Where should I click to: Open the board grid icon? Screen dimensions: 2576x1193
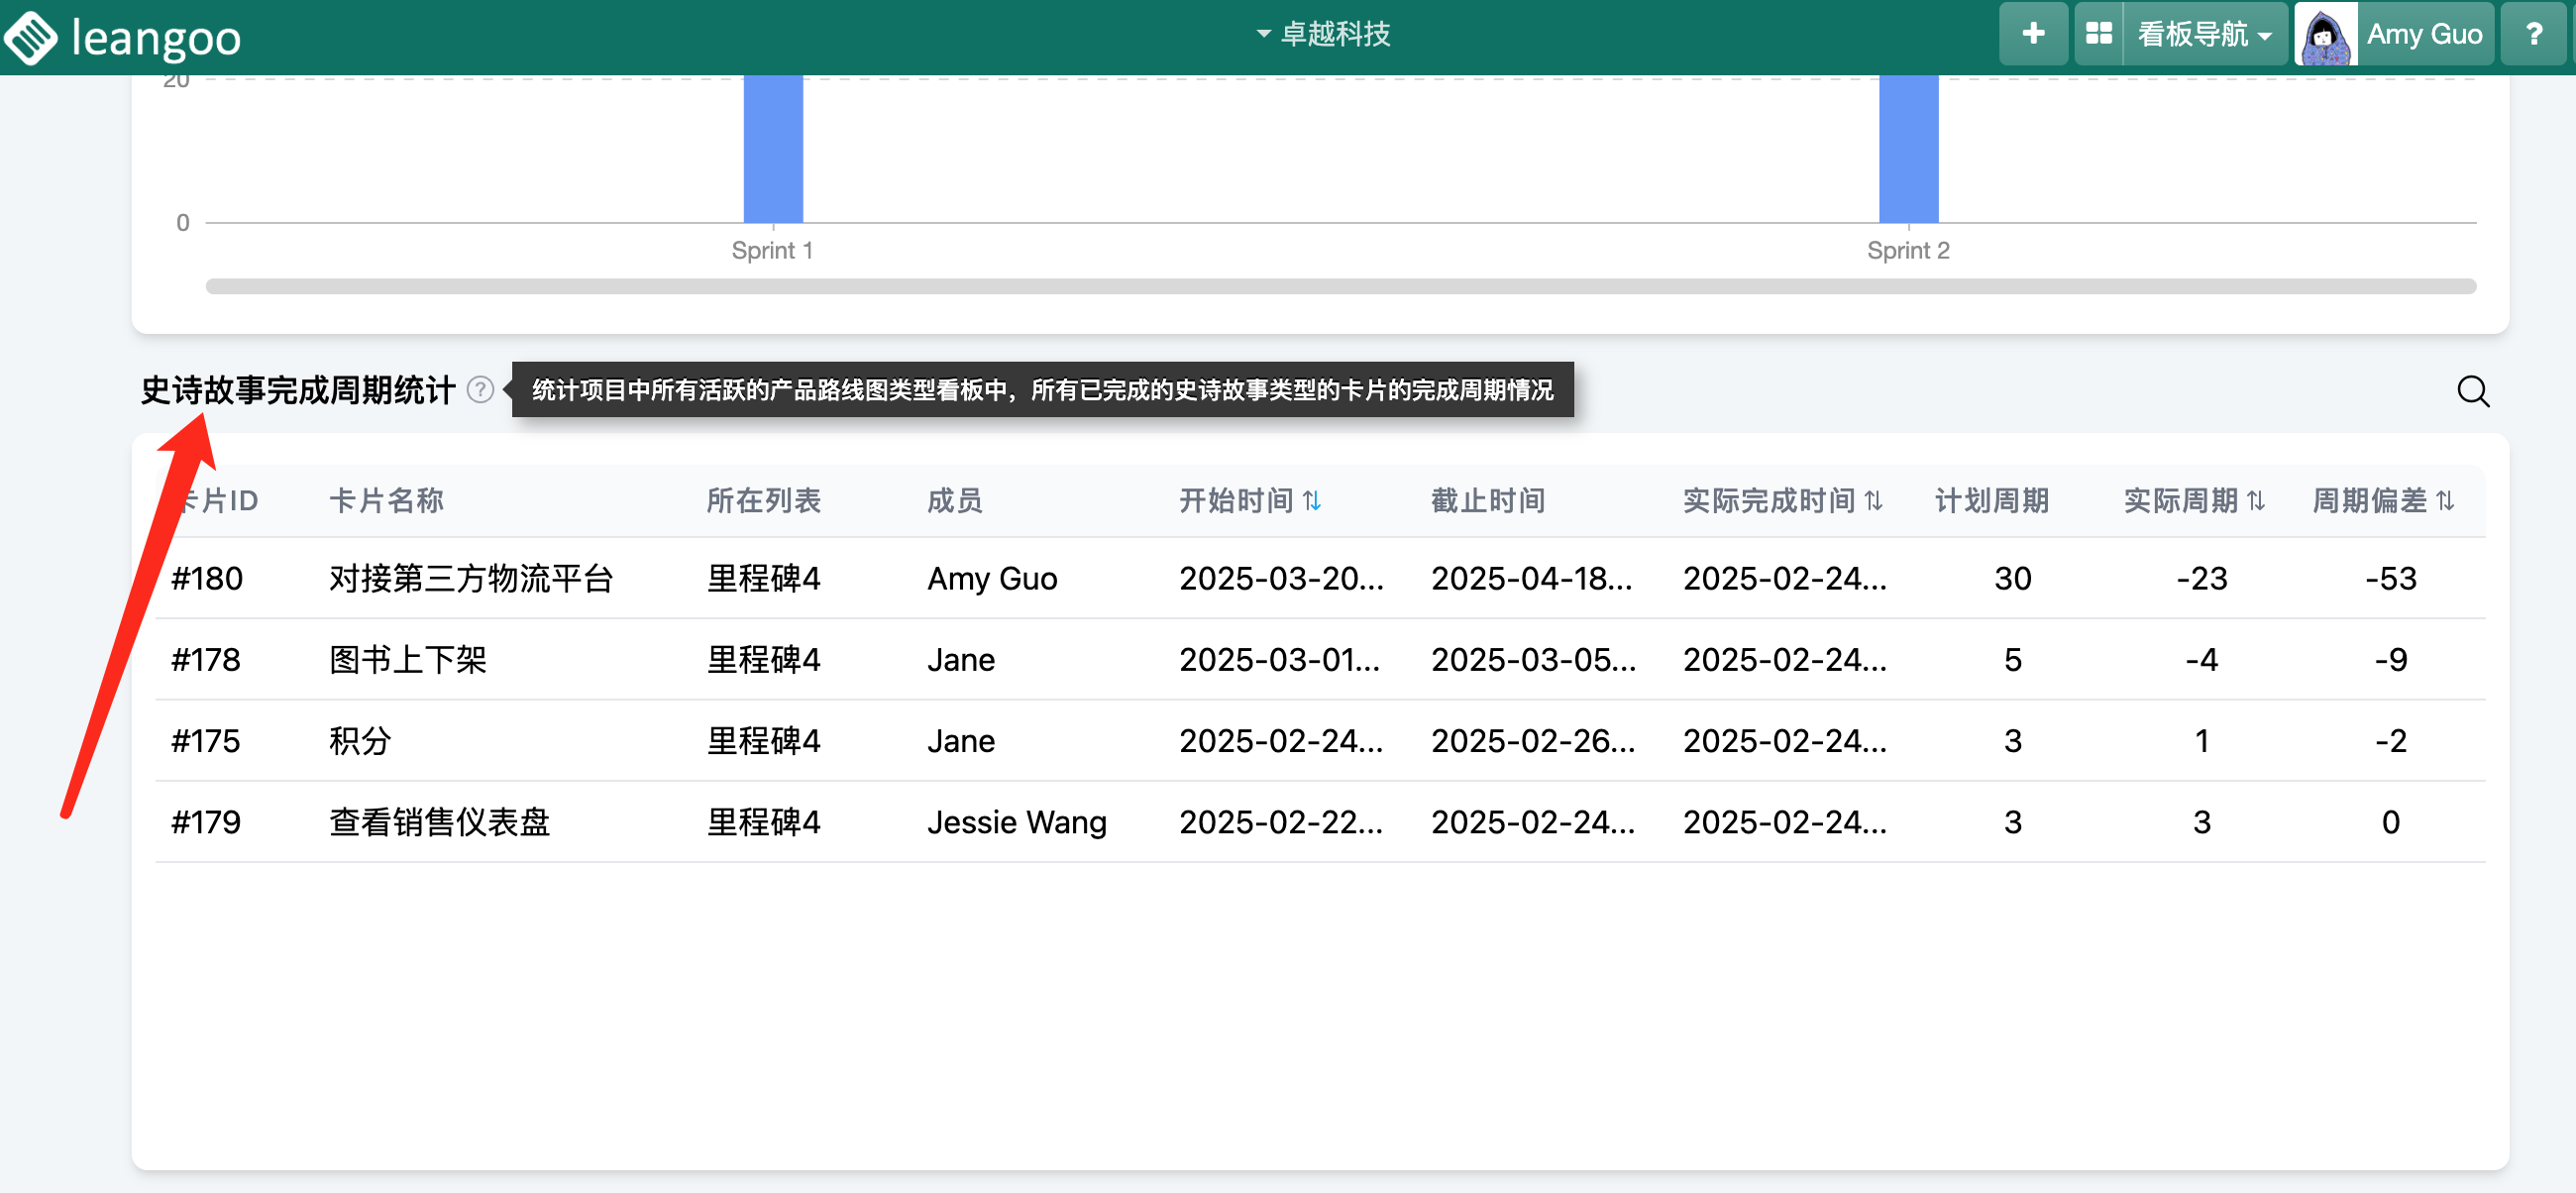pos(2098,34)
